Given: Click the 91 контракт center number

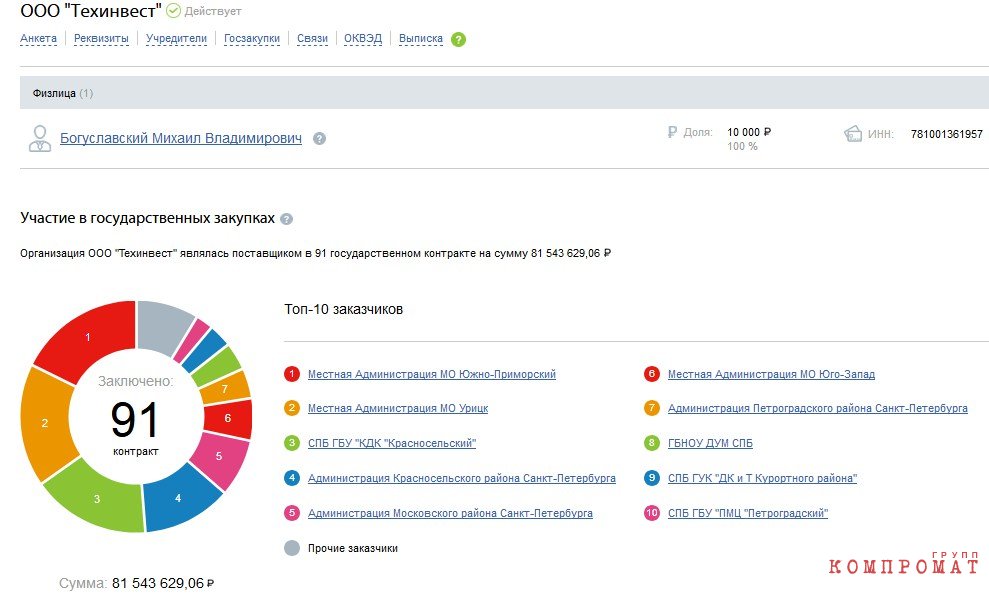Looking at the screenshot, I should click(x=134, y=421).
